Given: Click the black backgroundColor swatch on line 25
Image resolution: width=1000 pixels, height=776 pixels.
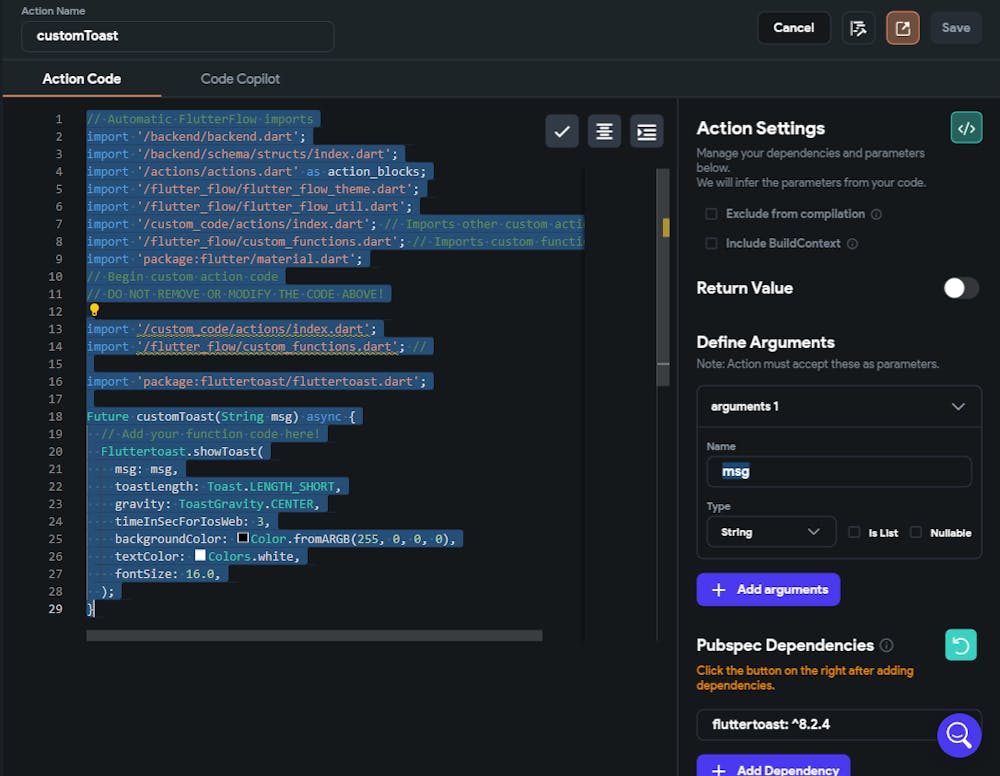Looking at the screenshot, I should pos(242,538).
